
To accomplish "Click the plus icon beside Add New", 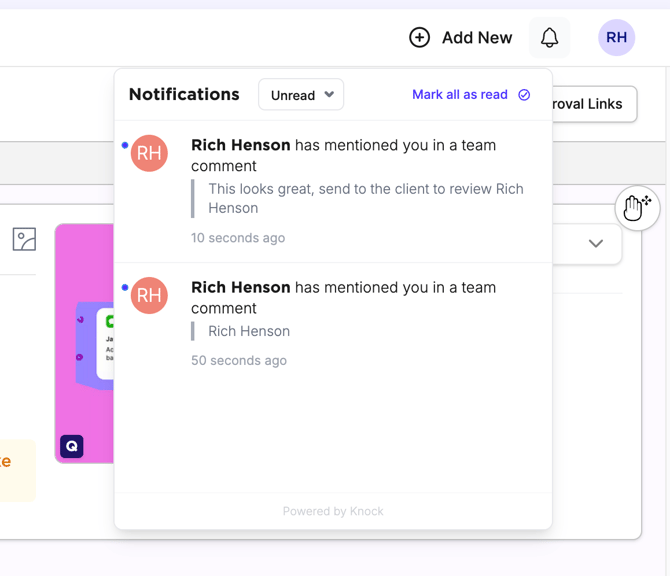I will pos(420,38).
